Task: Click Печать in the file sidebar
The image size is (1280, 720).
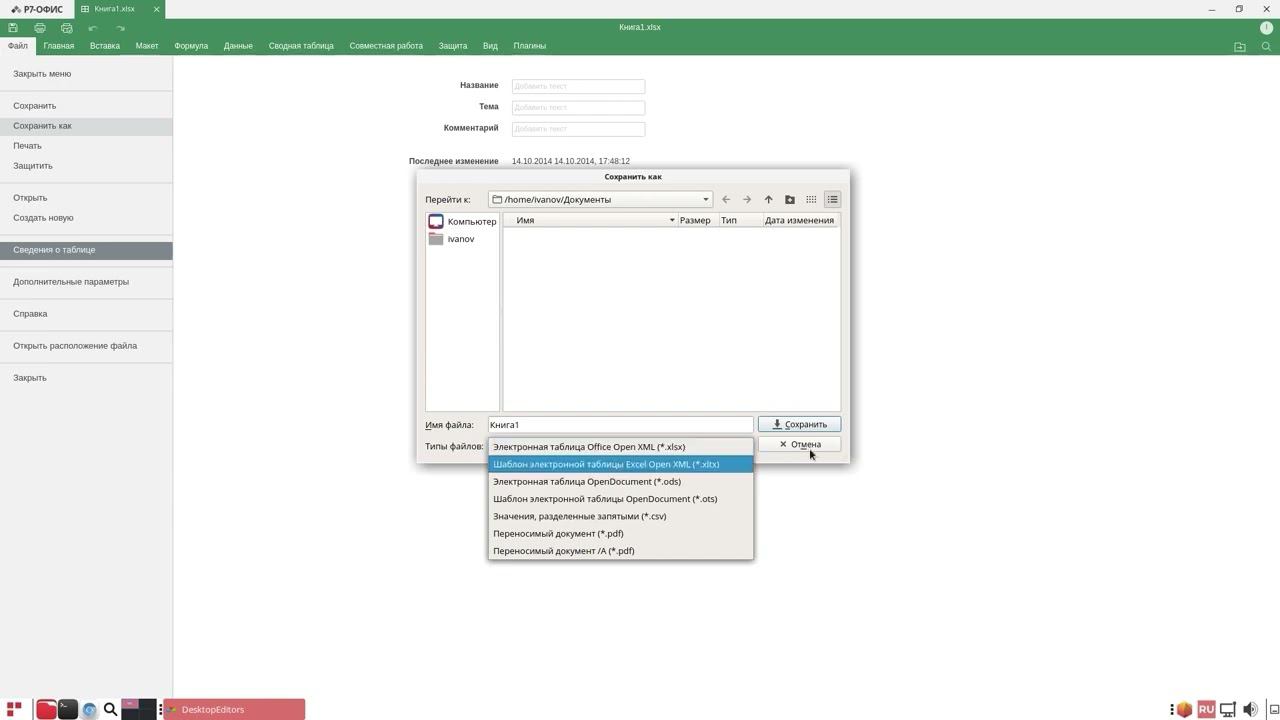Action: pyautogui.click(x=86, y=146)
